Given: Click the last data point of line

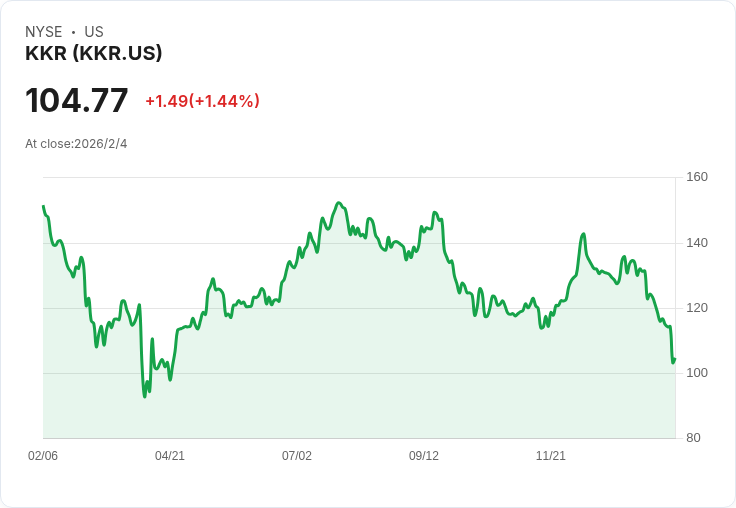Looking at the screenshot, I should click(675, 360).
